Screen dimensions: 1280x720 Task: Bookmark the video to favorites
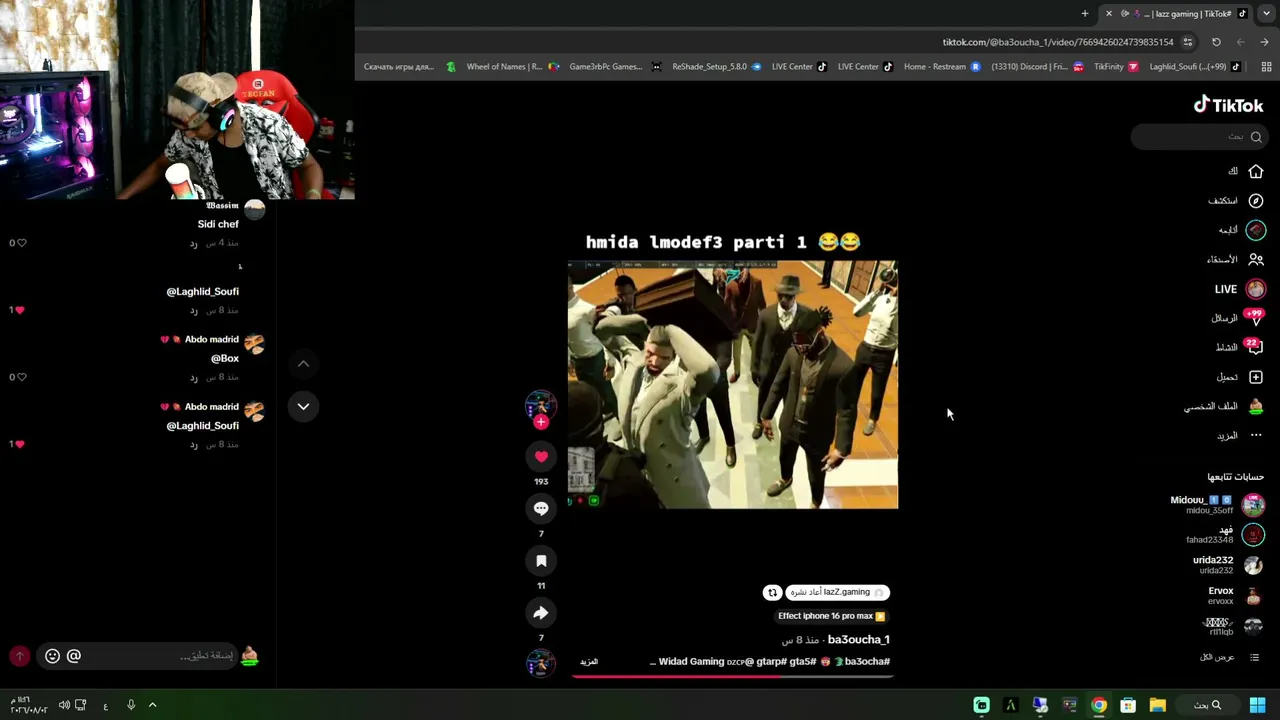pyautogui.click(x=541, y=561)
